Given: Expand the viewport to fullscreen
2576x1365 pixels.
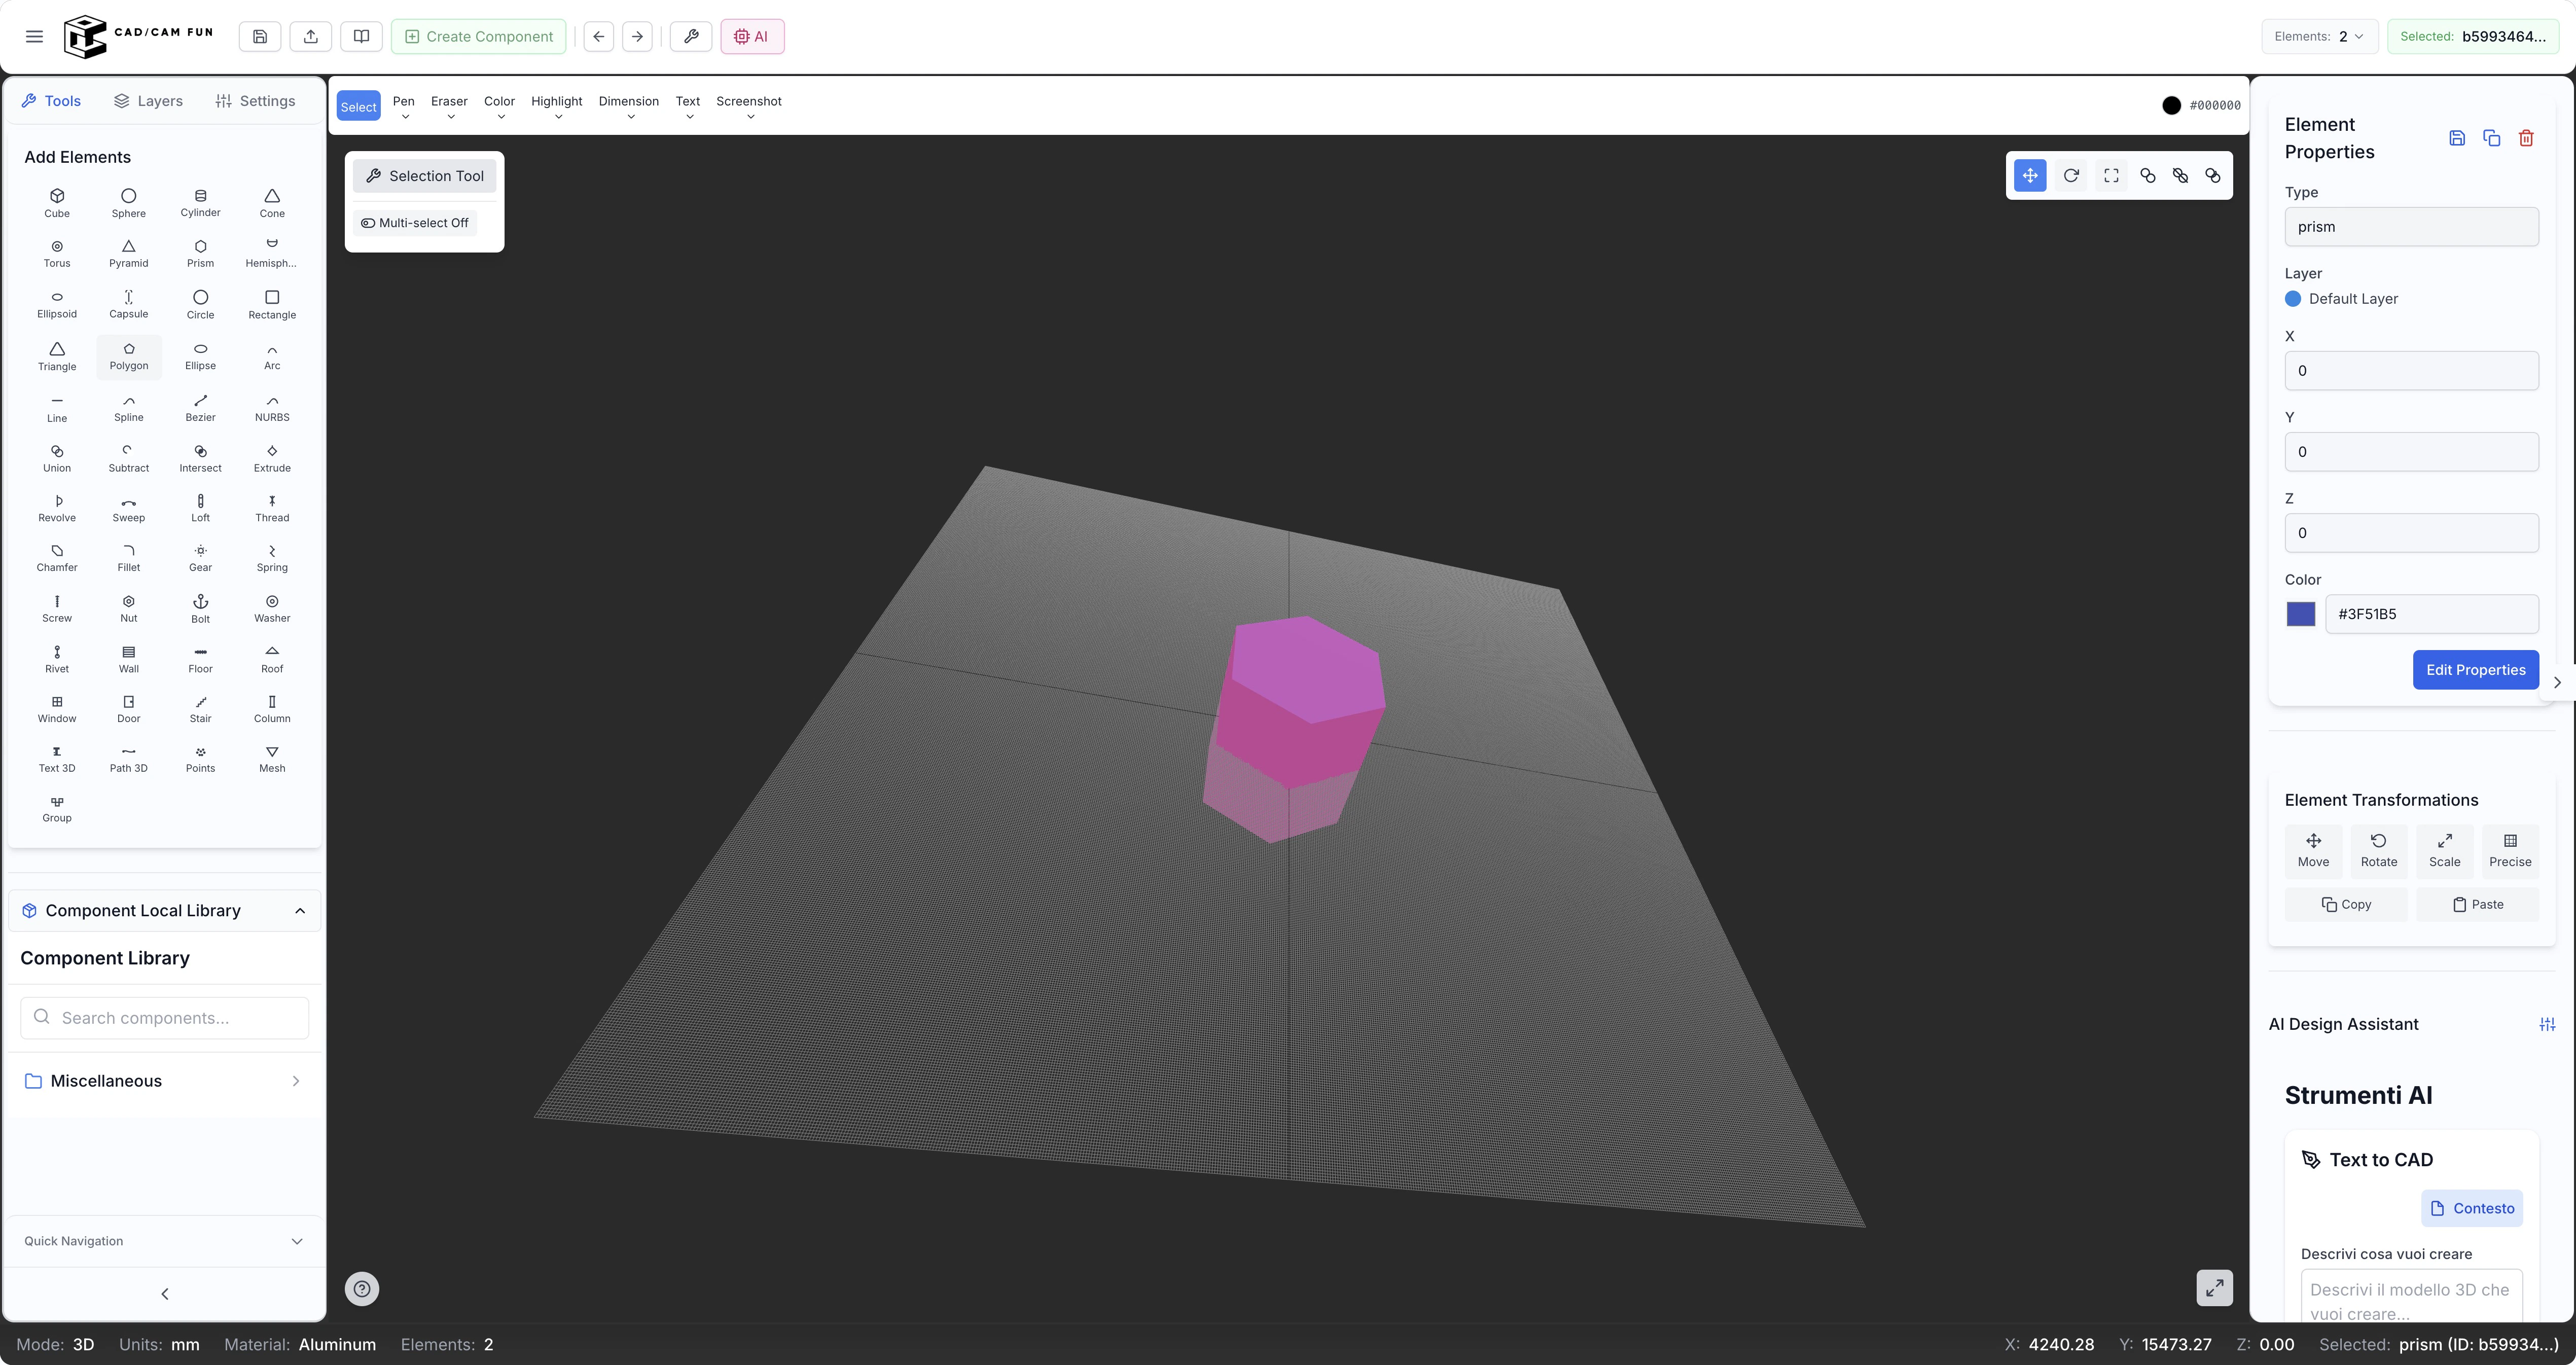Looking at the screenshot, I should 2215,1288.
